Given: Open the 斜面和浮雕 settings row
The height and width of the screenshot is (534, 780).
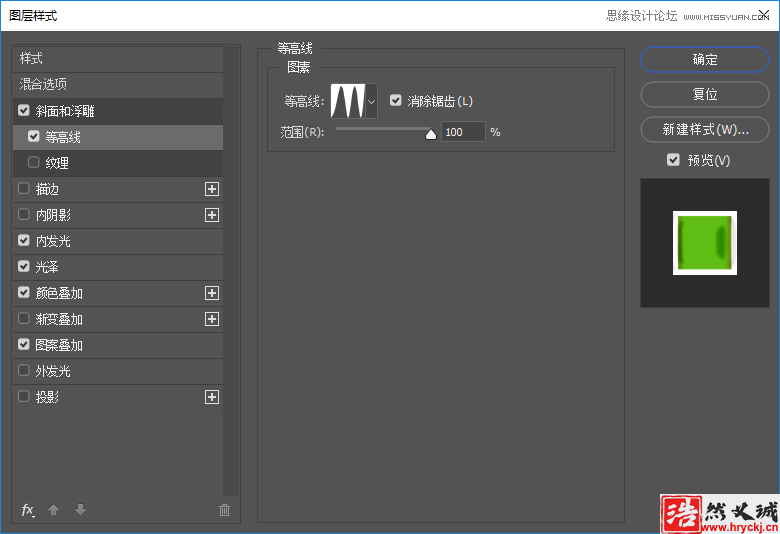Looking at the screenshot, I should pos(118,111).
